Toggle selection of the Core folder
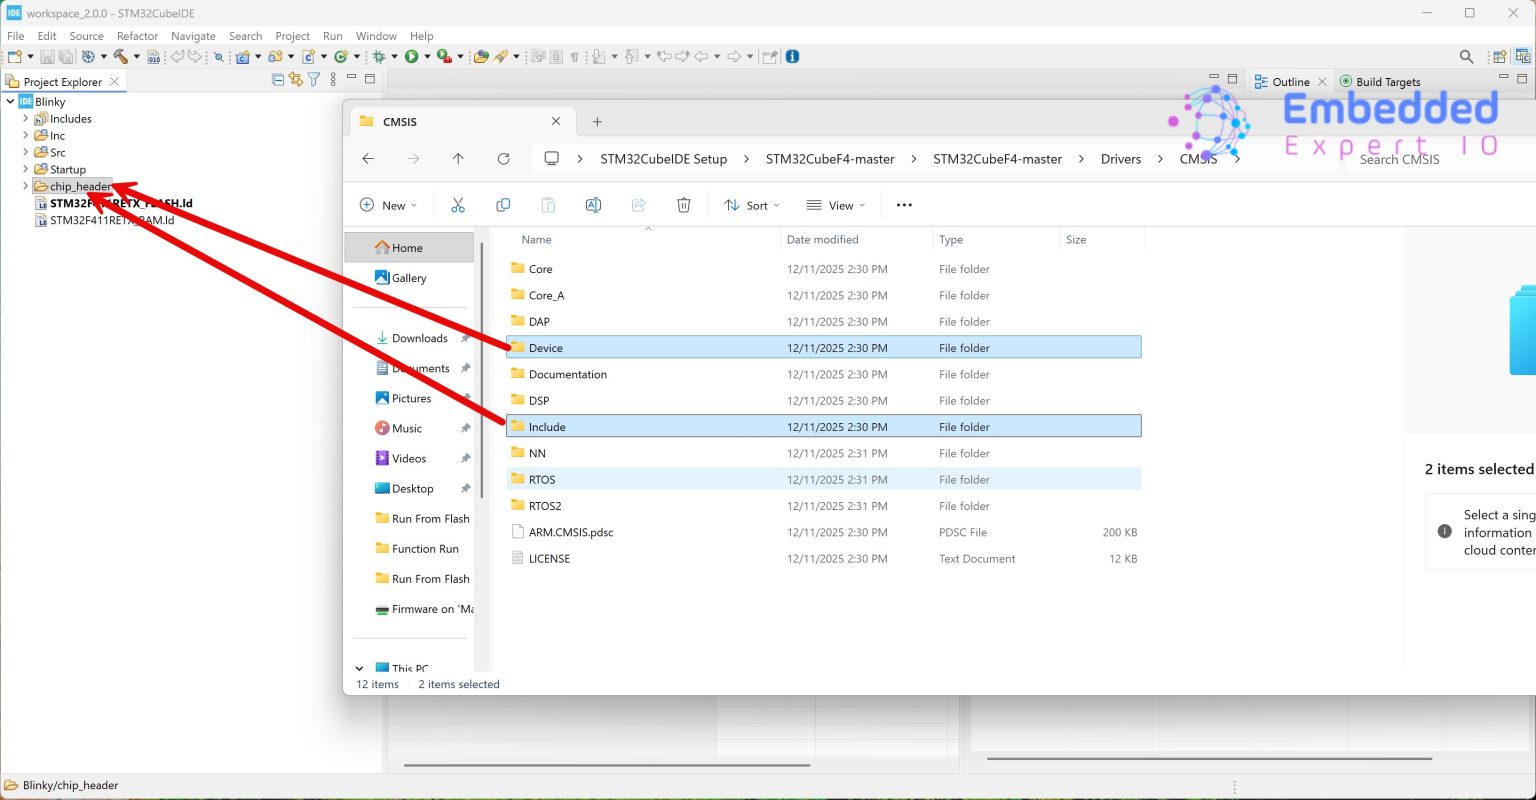 [540, 268]
